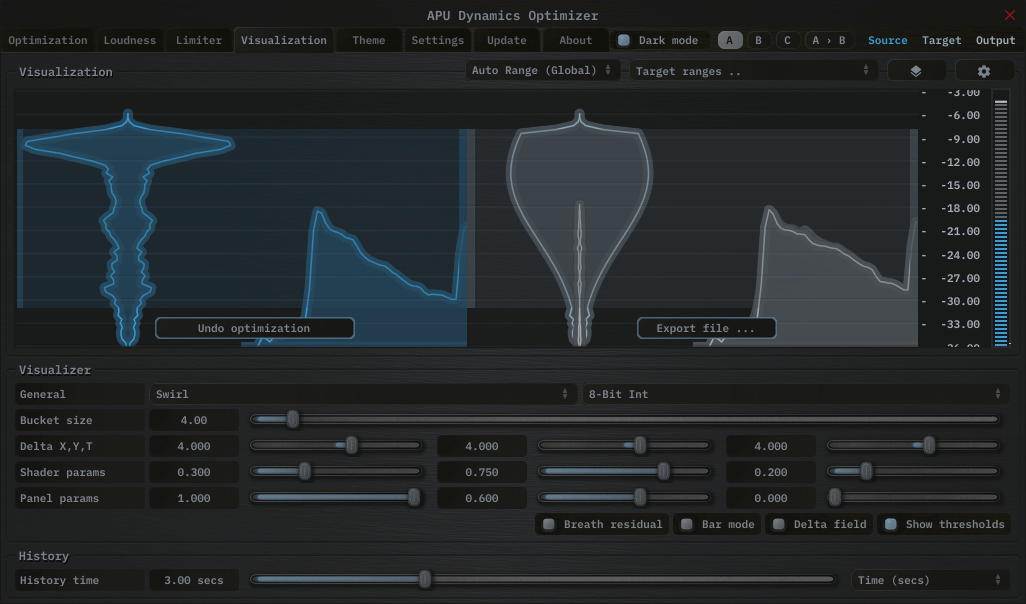Click the Bucket size slider handle
1026x604 pixels.
(x=293, y=420)
